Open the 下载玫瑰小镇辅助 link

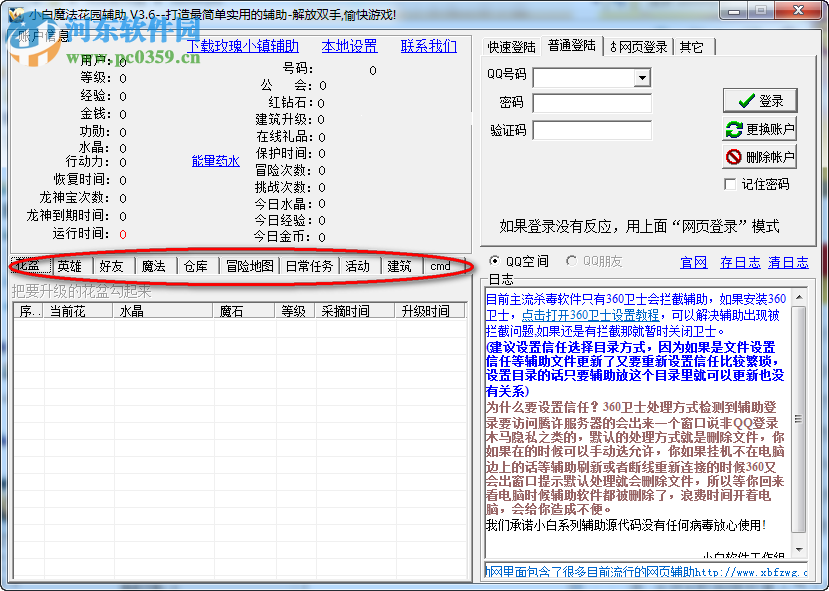[x=243, y=46]
